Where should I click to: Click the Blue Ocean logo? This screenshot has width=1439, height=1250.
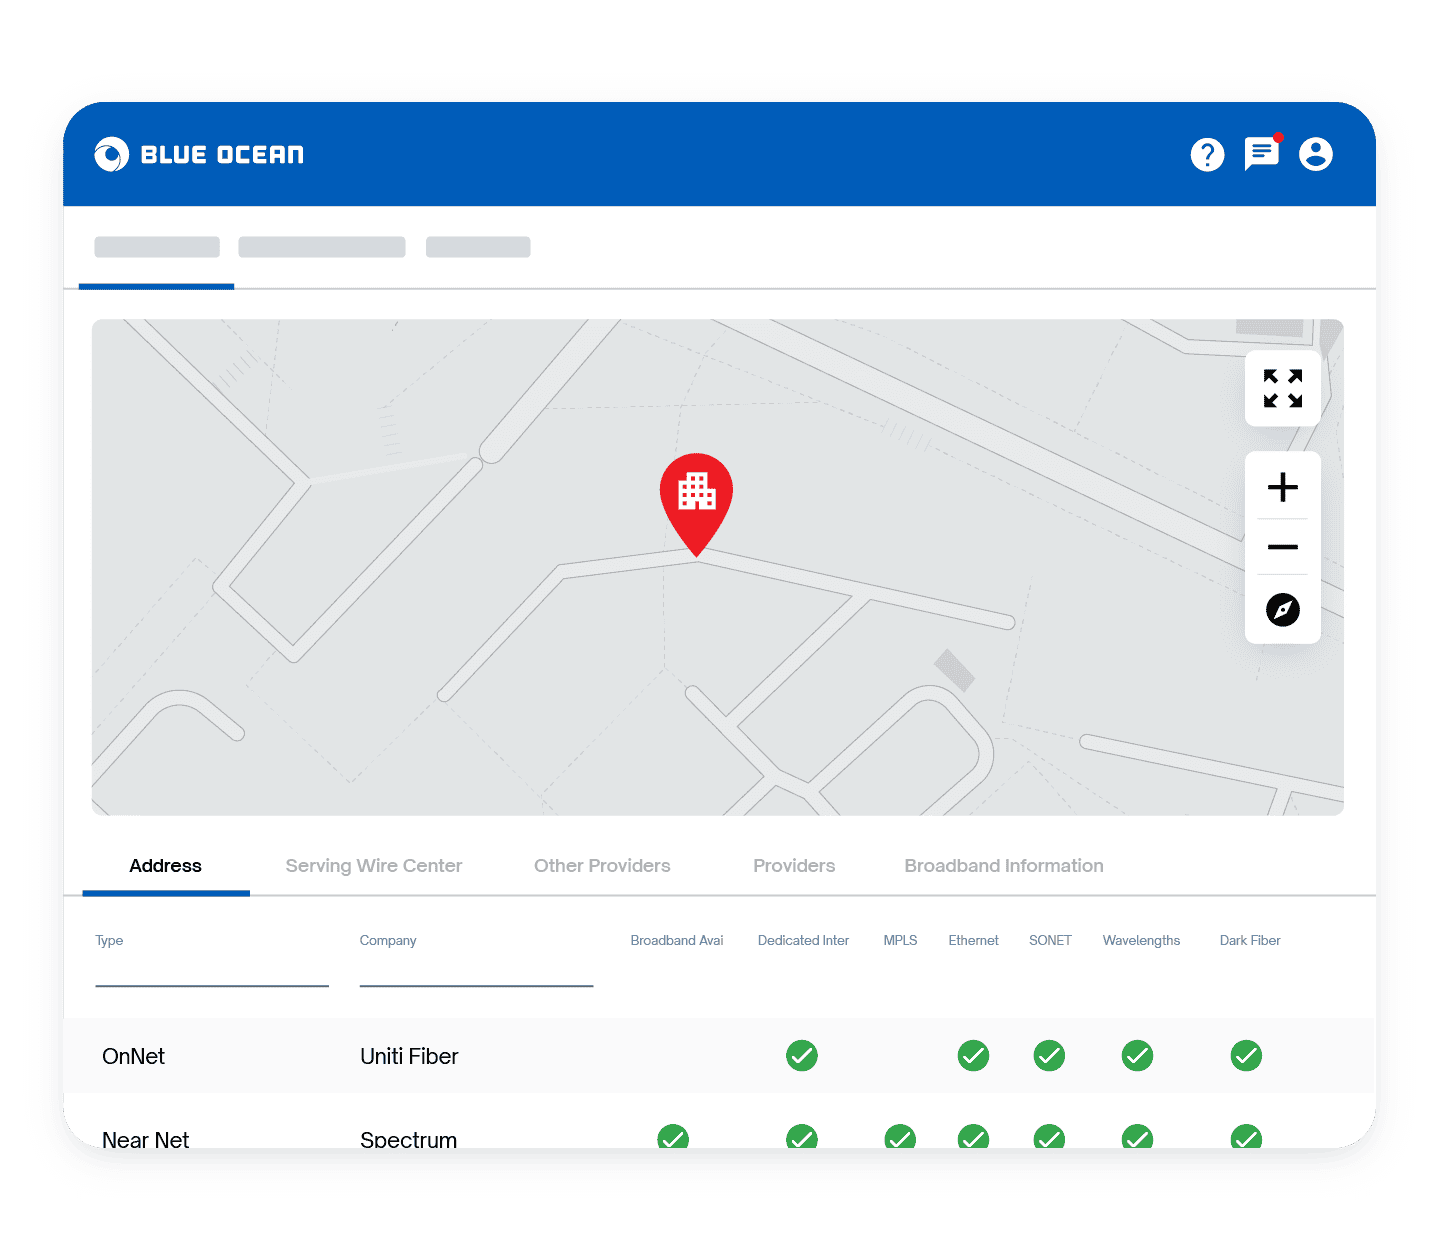pyautogui.click(x=199, y=155)
